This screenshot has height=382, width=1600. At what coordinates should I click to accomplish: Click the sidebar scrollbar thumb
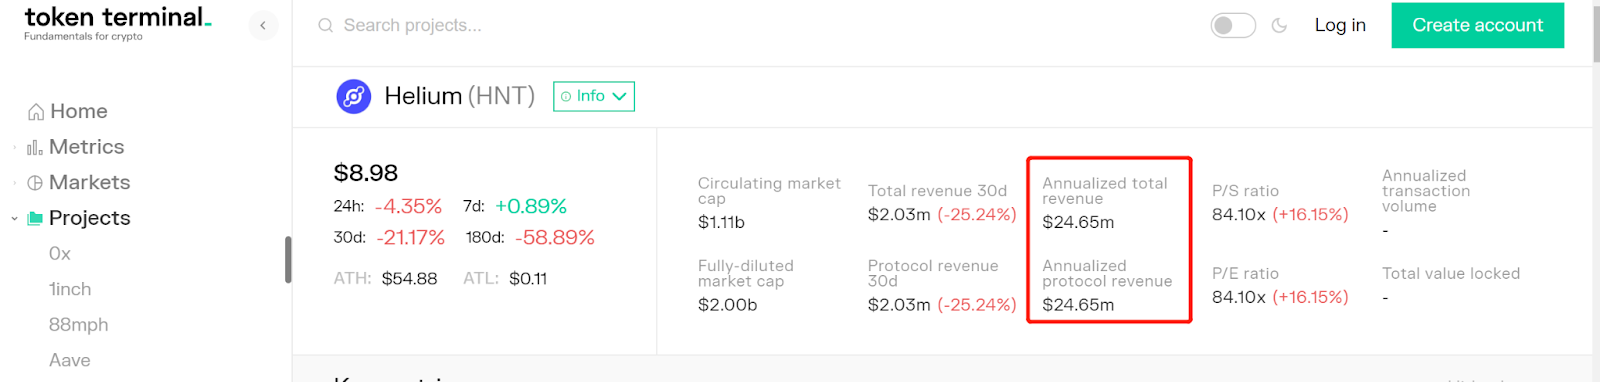tap(288, 260)
